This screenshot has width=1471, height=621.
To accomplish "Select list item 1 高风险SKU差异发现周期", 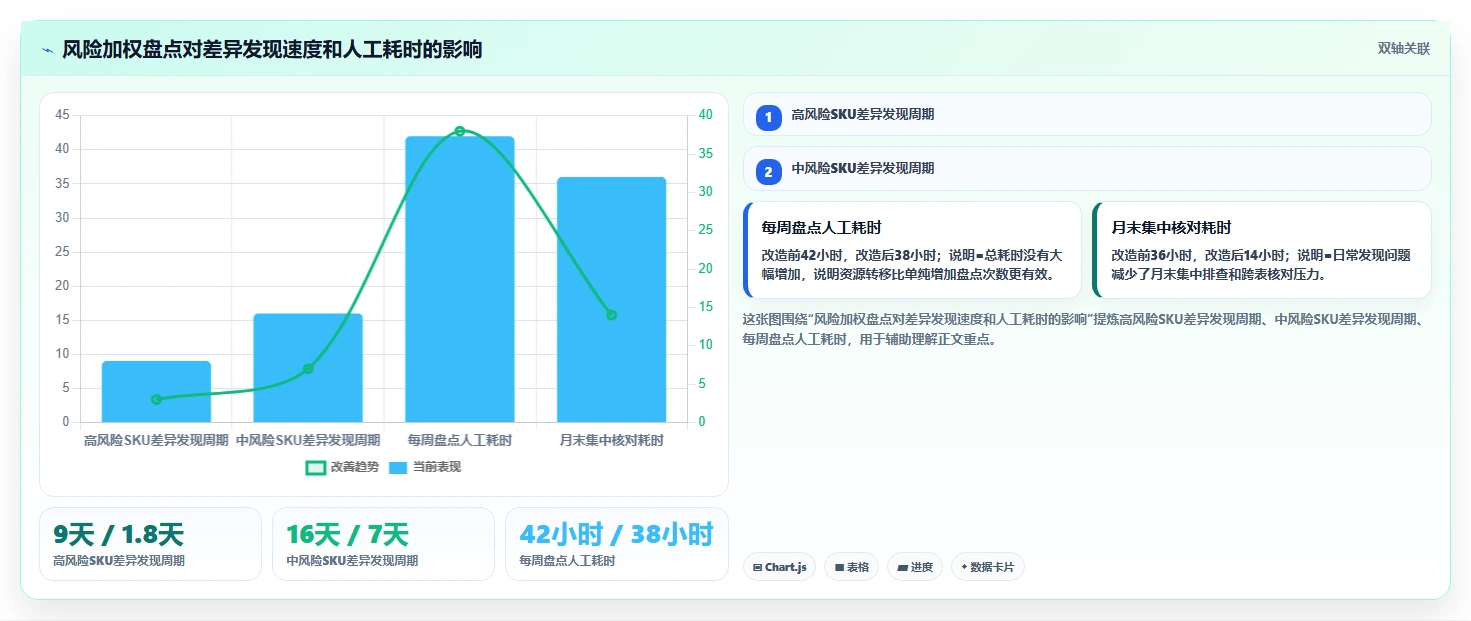I will pos(1087,114).
